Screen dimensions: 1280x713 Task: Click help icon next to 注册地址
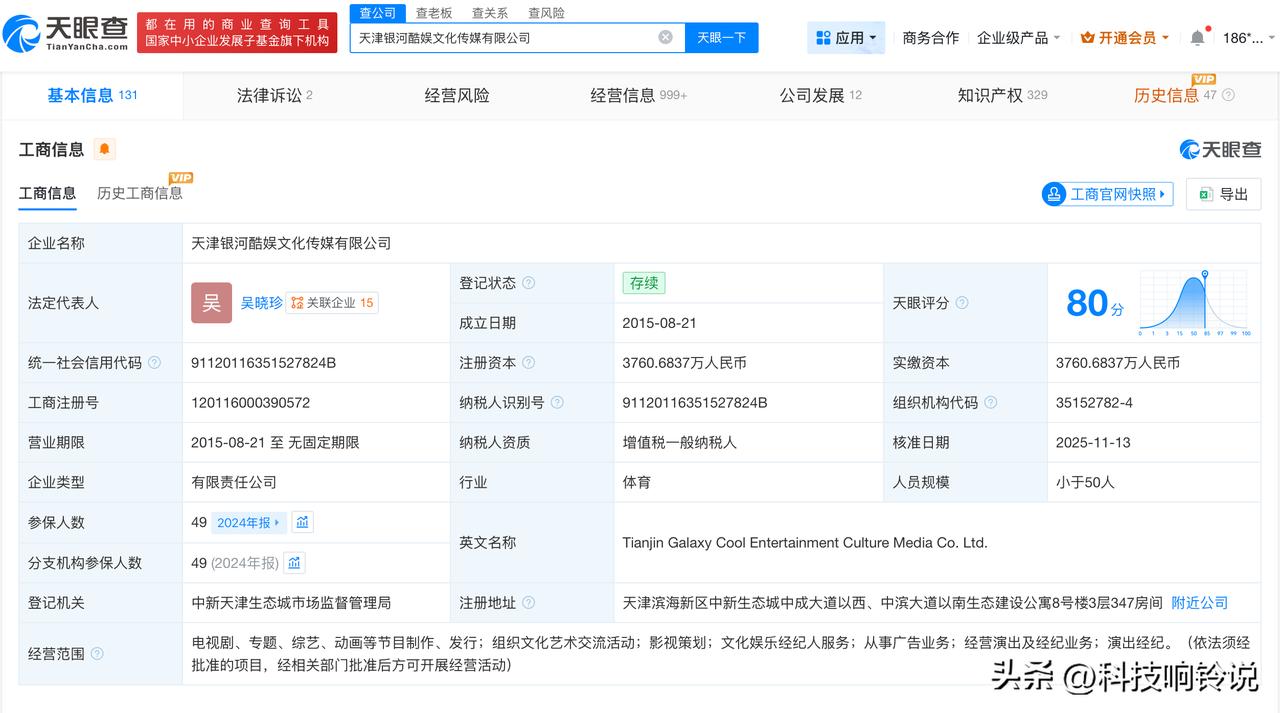528,603
